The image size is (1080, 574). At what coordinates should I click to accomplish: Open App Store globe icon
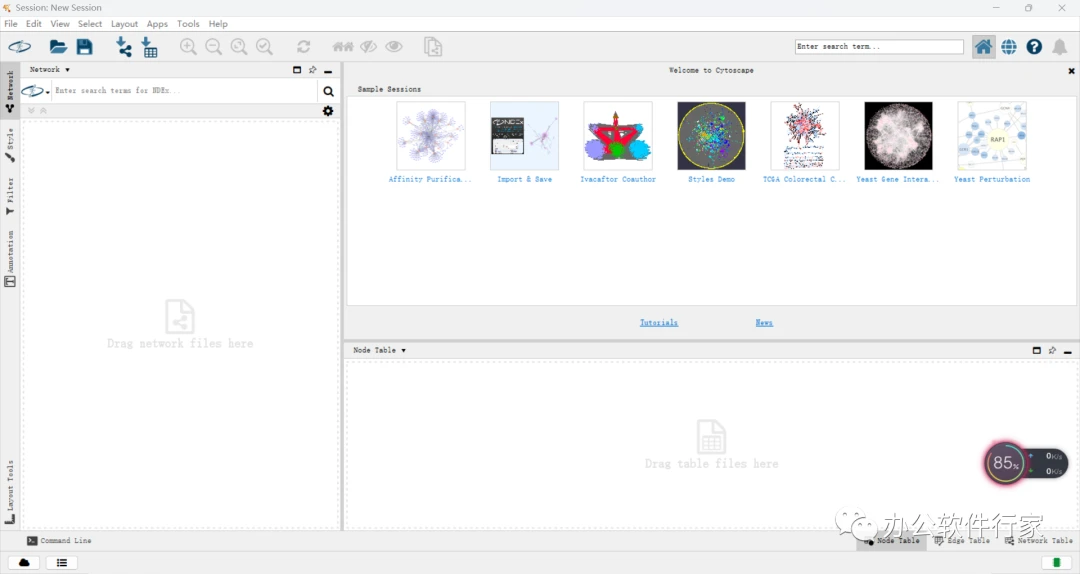[1009, 47]
